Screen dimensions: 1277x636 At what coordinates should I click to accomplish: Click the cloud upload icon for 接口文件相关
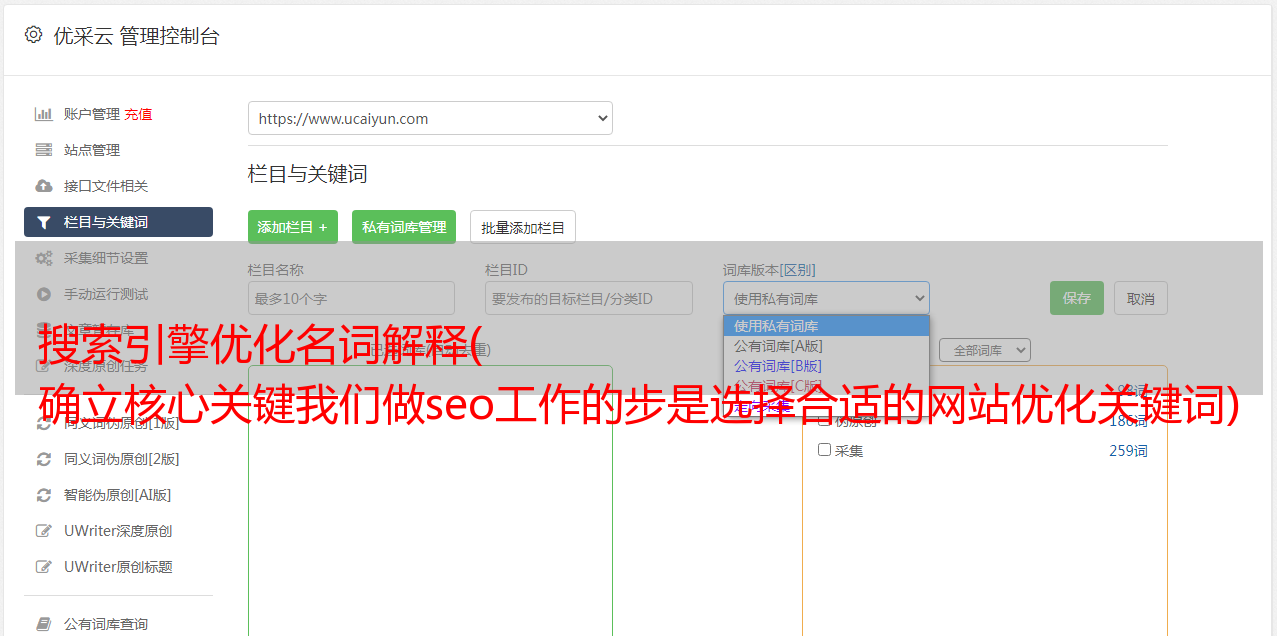coord(43,186)
